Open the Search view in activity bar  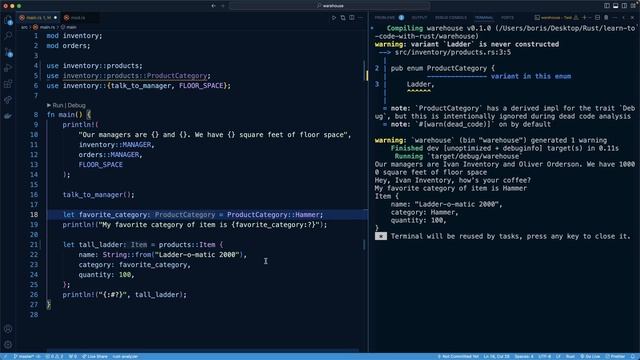tap(8, 36)
